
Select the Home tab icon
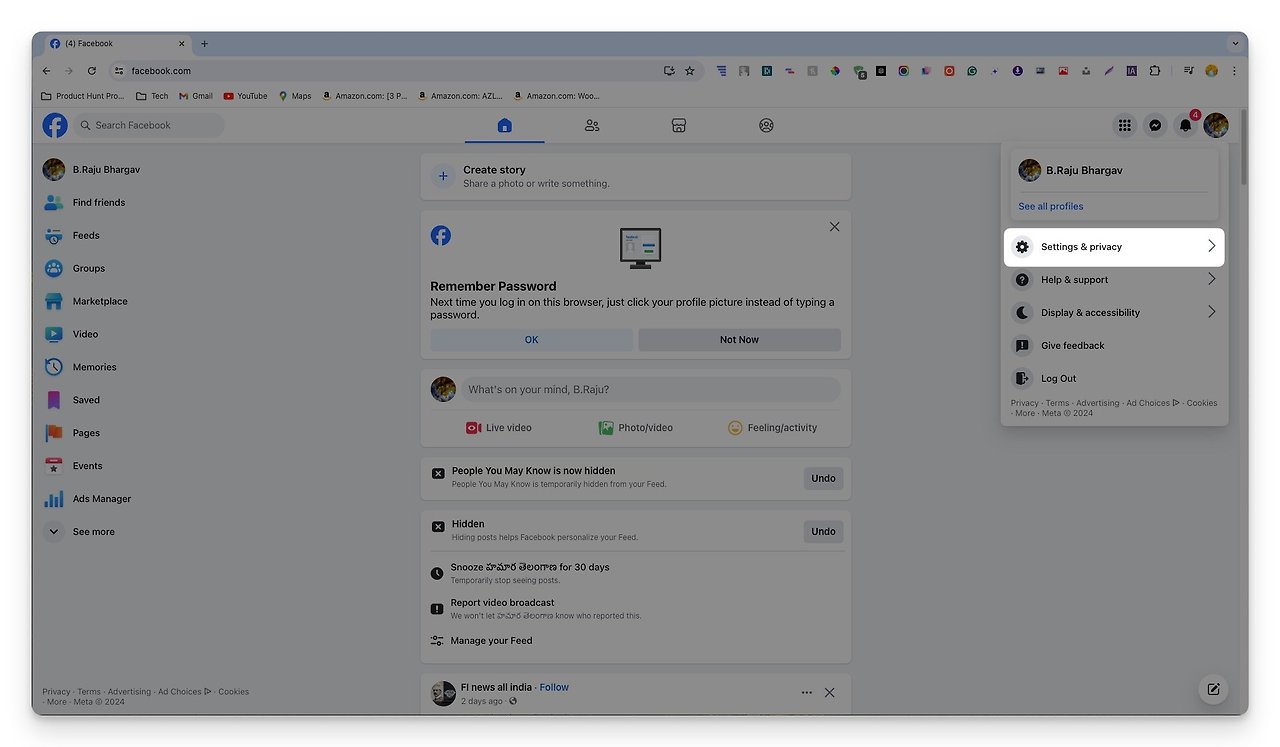pos(504,125)
